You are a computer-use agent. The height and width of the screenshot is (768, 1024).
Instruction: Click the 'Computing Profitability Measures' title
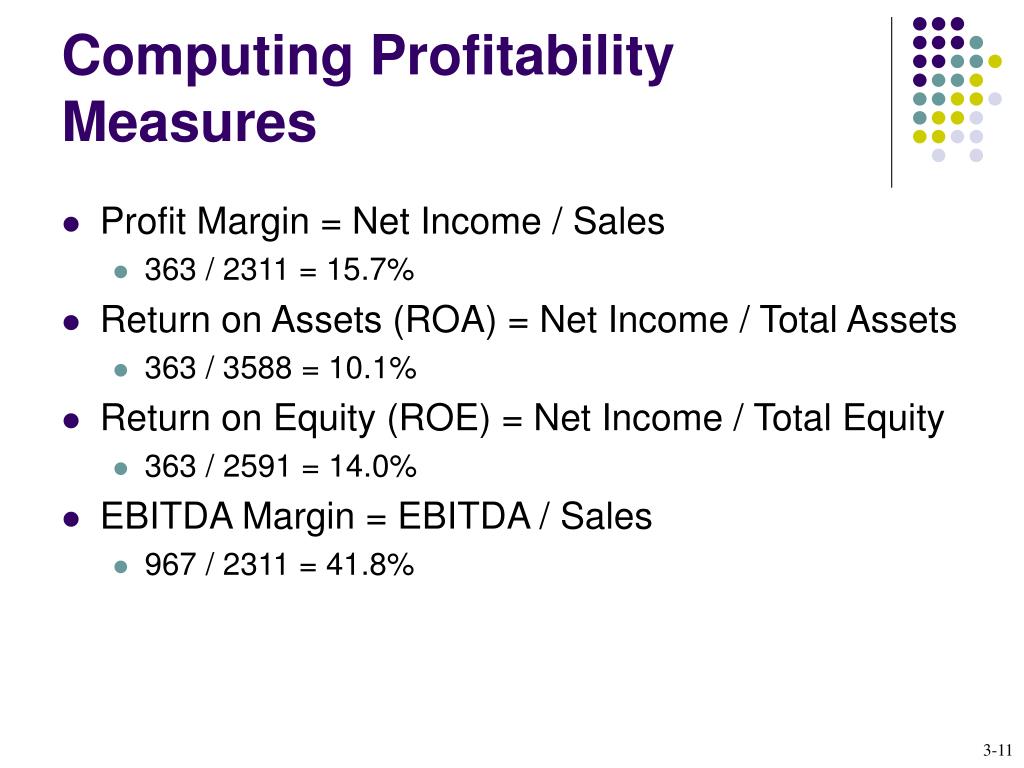(368, 88)
